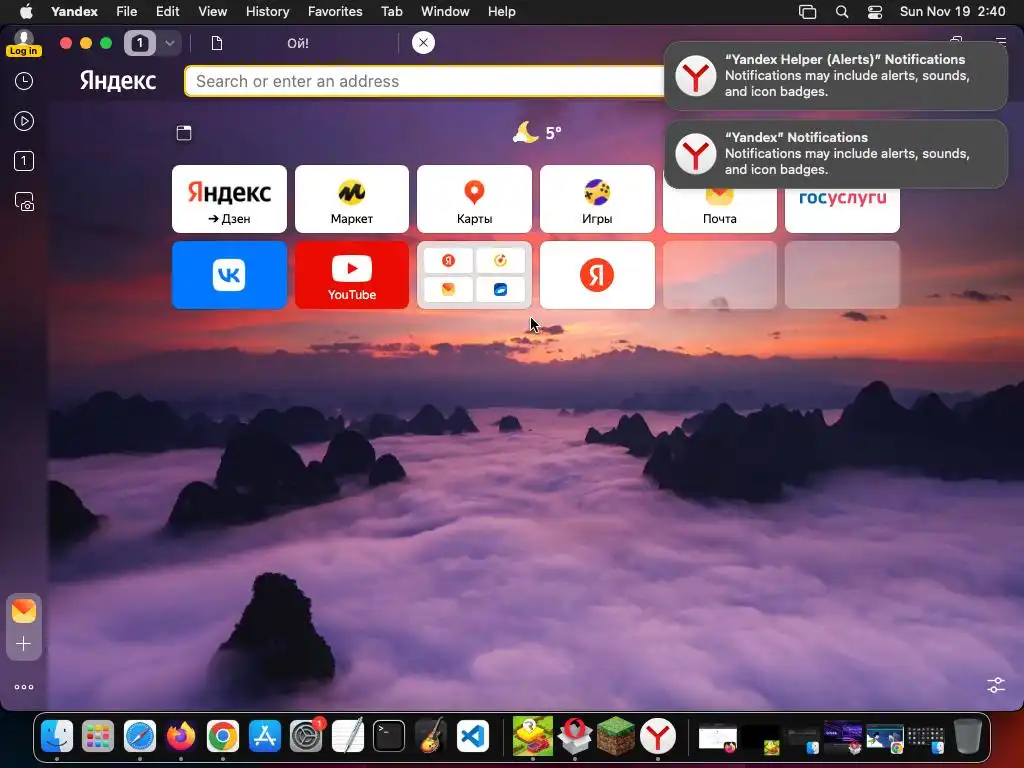1024x768 pixels.
Task: Select the Ой! tab
Action: click(x=298, y=44)
